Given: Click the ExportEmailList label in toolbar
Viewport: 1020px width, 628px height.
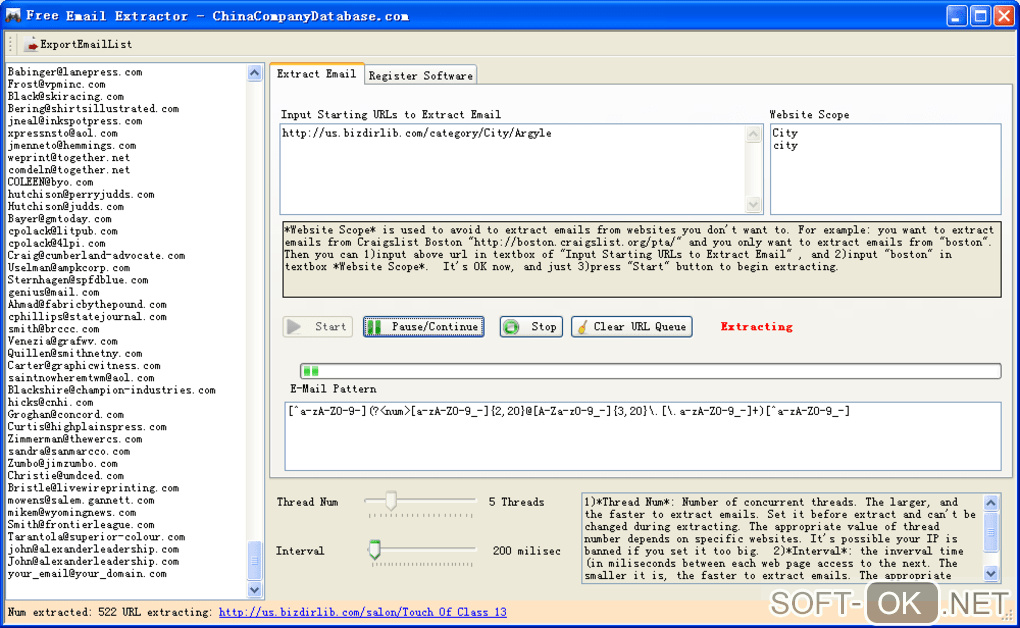Looking at the screenshot, I should [86, 44].
